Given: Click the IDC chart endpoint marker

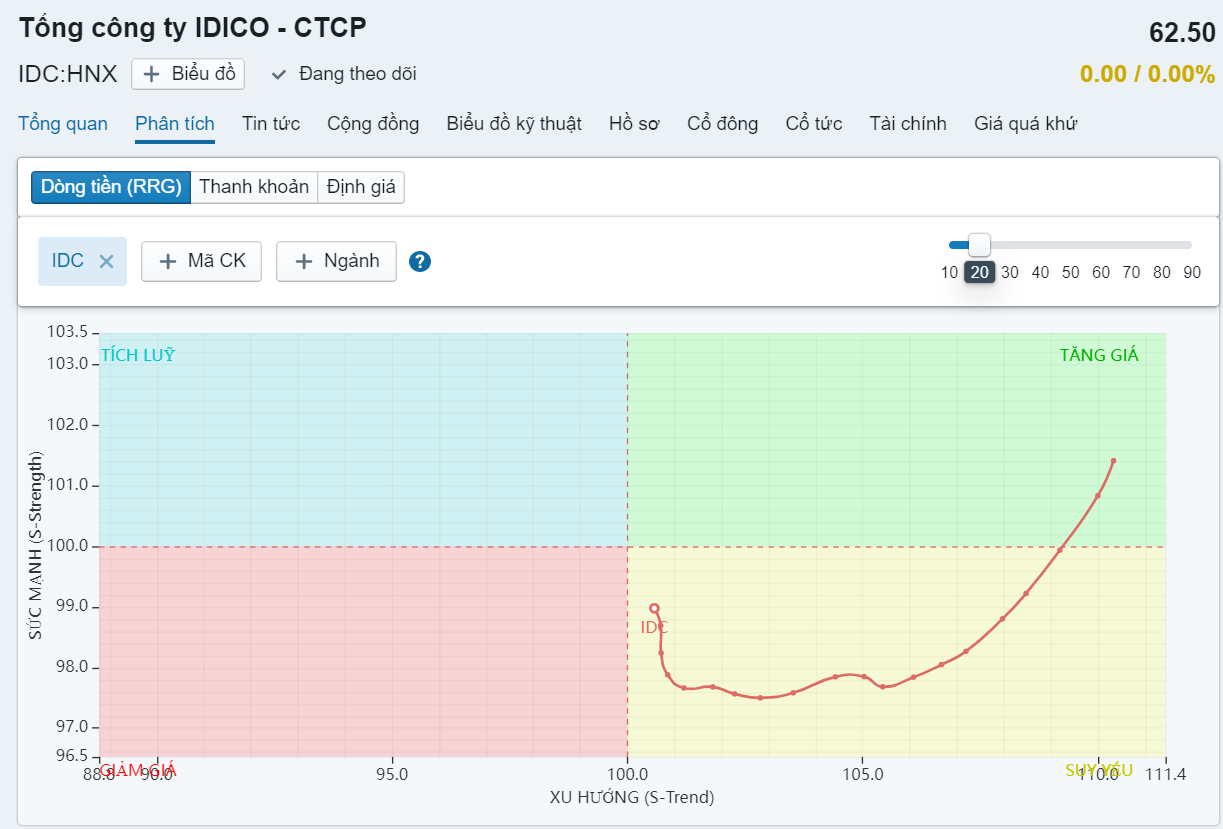Looking at the screenshot, I should pos(654,608).
